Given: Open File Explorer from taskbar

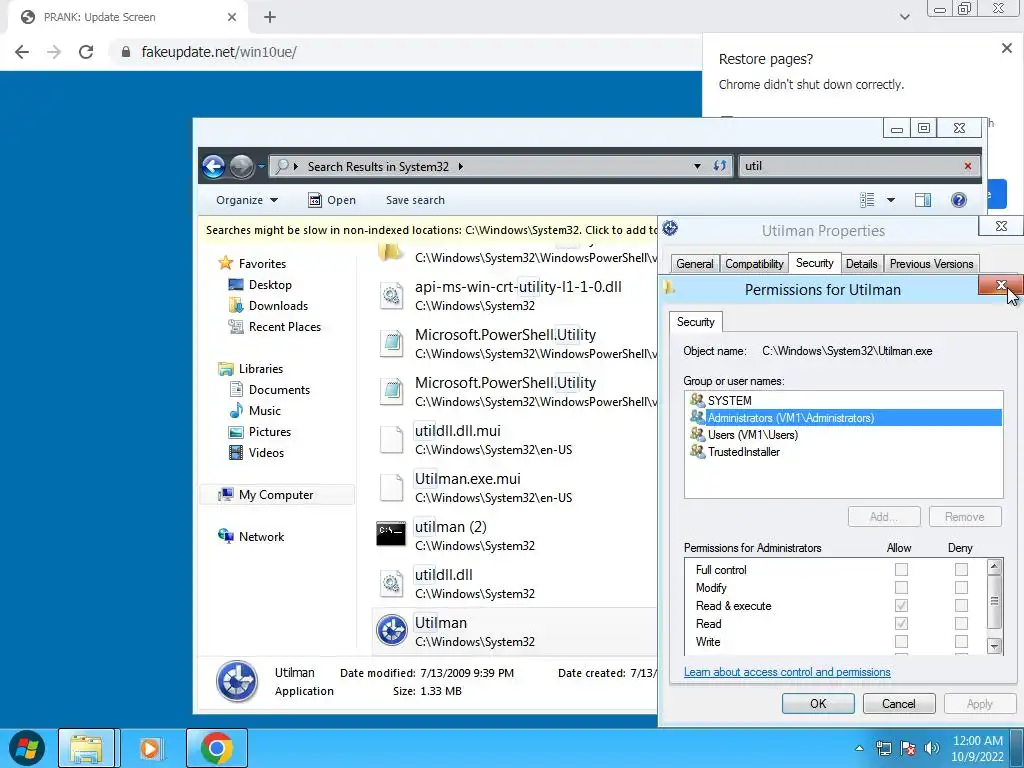Looking at the screenshot, I should pyautogui.click(x=86, y=748).
